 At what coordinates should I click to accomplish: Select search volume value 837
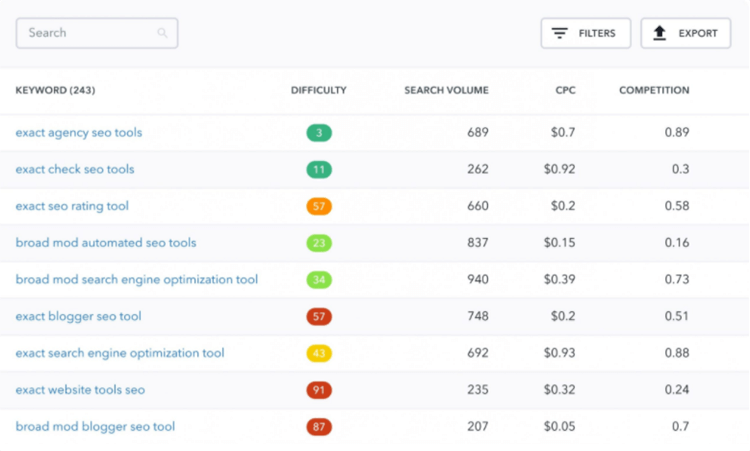click(478, 243)
